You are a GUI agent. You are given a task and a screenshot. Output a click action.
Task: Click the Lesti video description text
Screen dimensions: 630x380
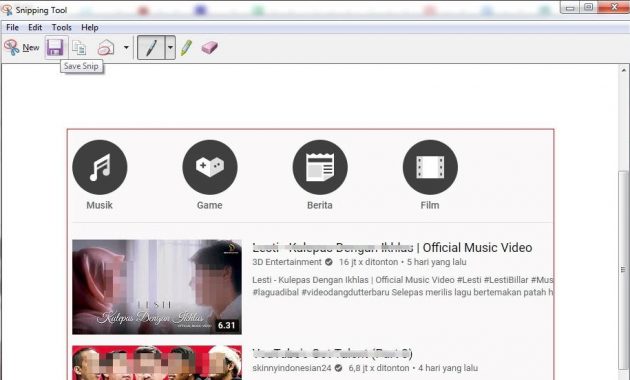tap(403, 286)
